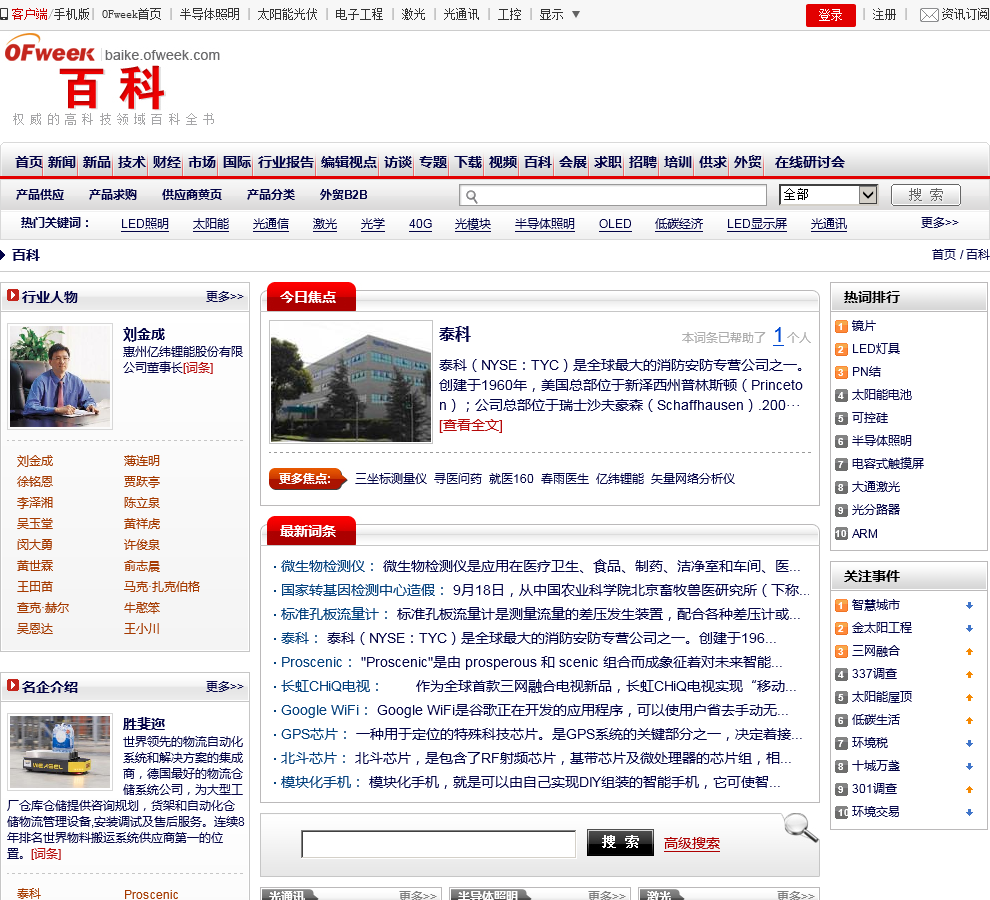Open 产品供应 sub-navigation item
Image resolution: width=990 pixels, height=900 pixels.
[x=40, y=195]
